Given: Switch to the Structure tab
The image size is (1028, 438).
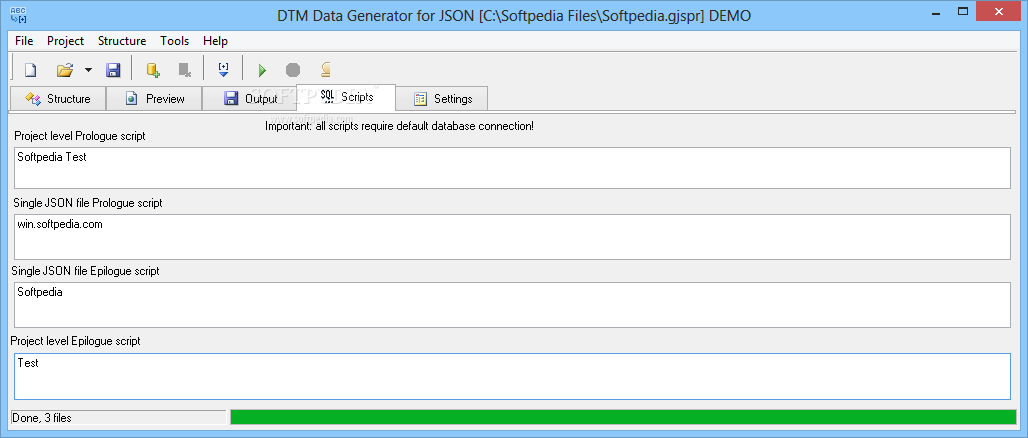Looking at the screenshot, I should 58,98.
